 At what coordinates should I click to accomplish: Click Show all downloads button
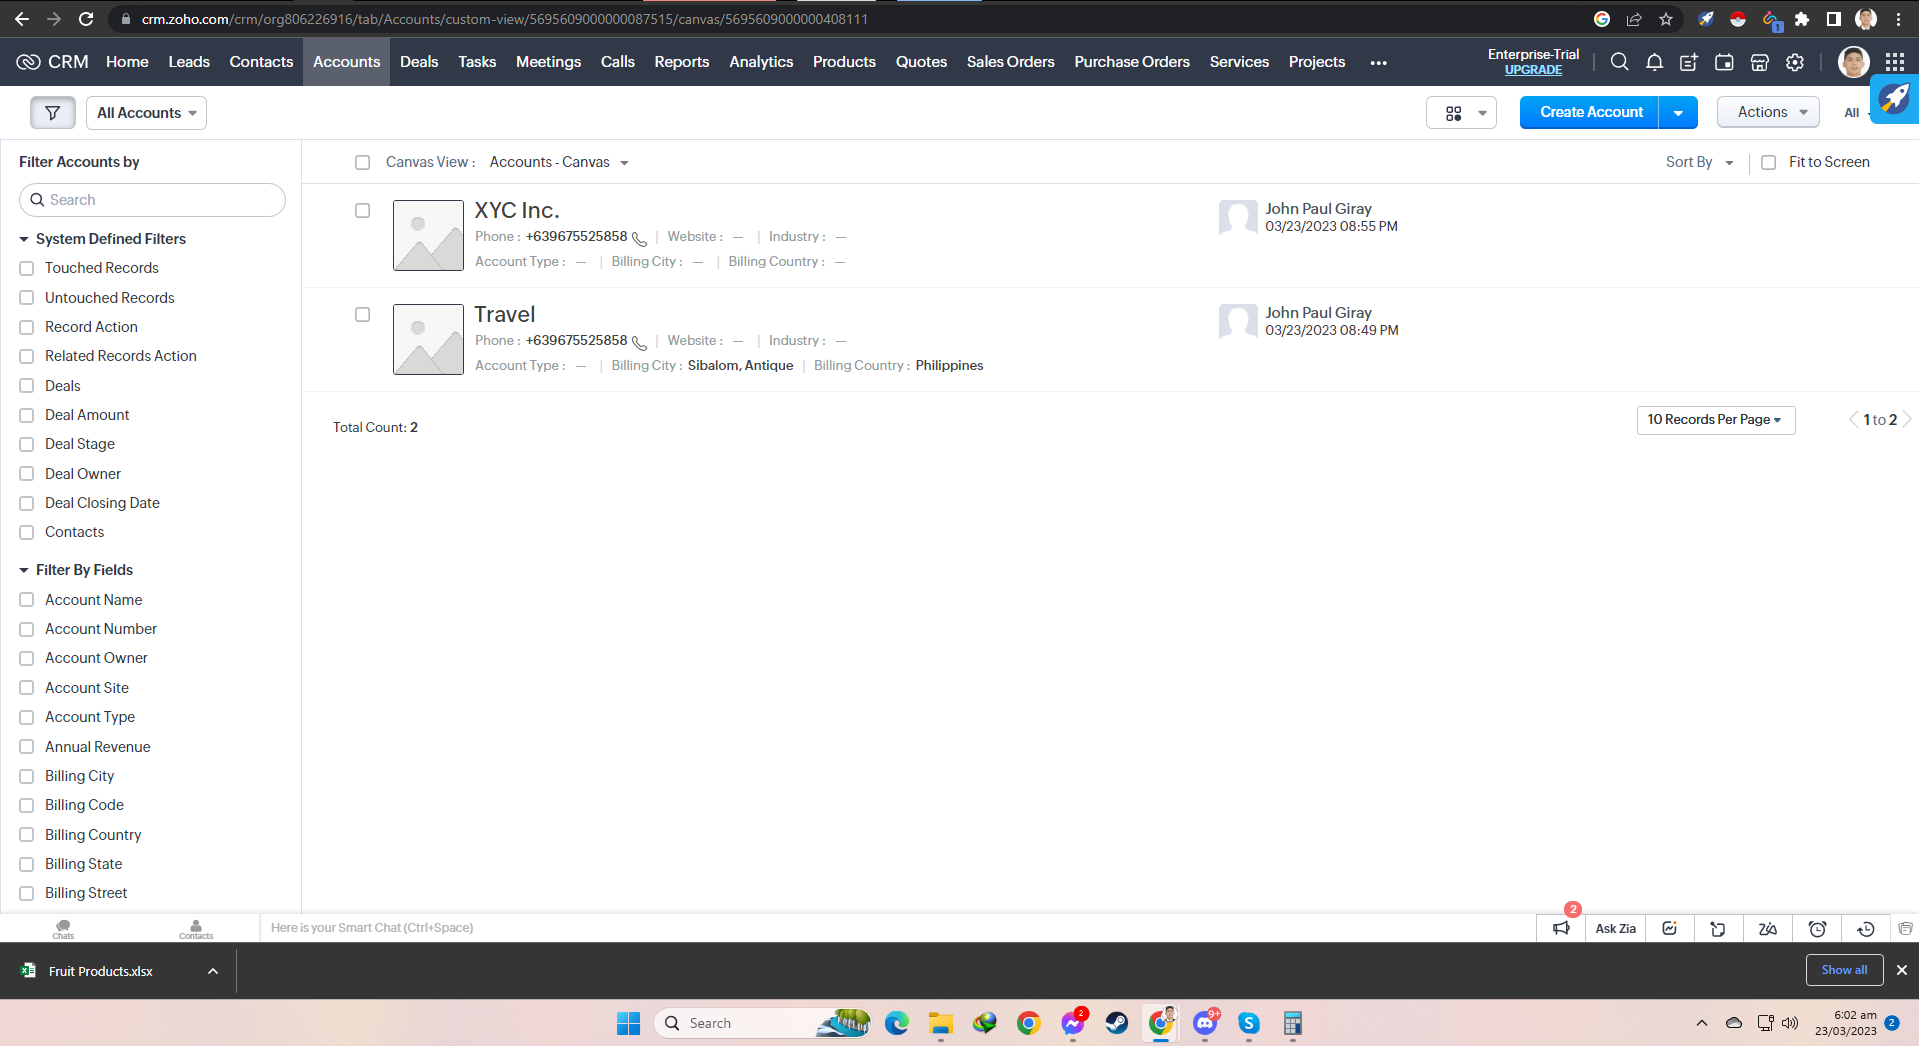[1844, 970]
